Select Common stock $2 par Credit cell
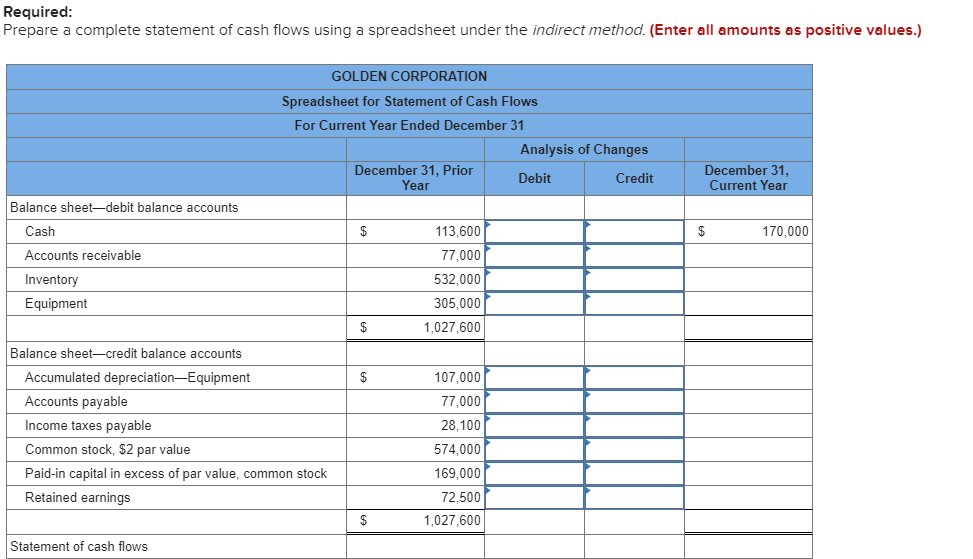The width and height of the screenshot is (973, 559). coord(634,450)
